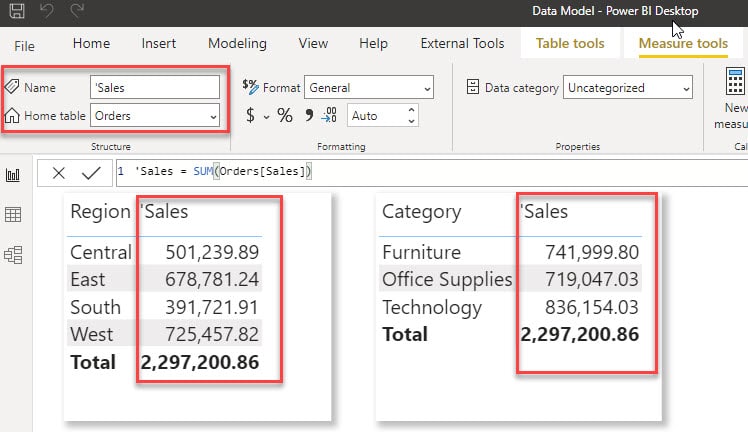The width and height of the screenshot is (748, 432).
Task: Click the value 678,781.24
Action: click(212, 279)
